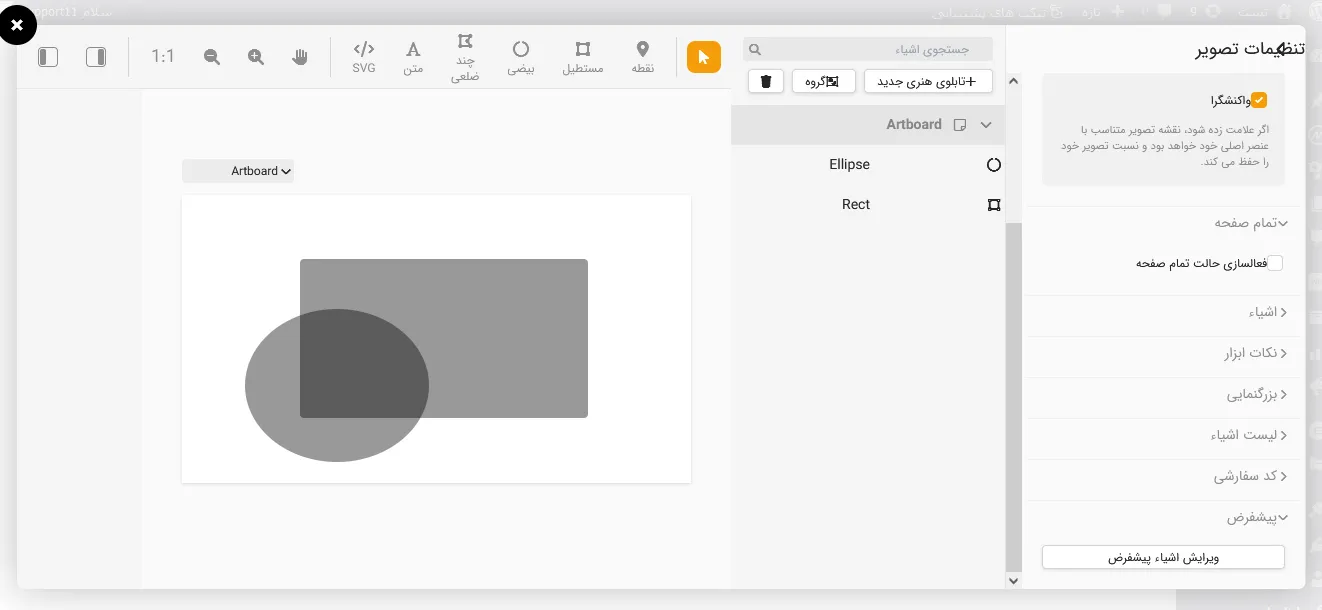The image size is (1322, 610).
Task: Click the group (گروه) button
Action: pyautogui.click(x=823, y=81)
